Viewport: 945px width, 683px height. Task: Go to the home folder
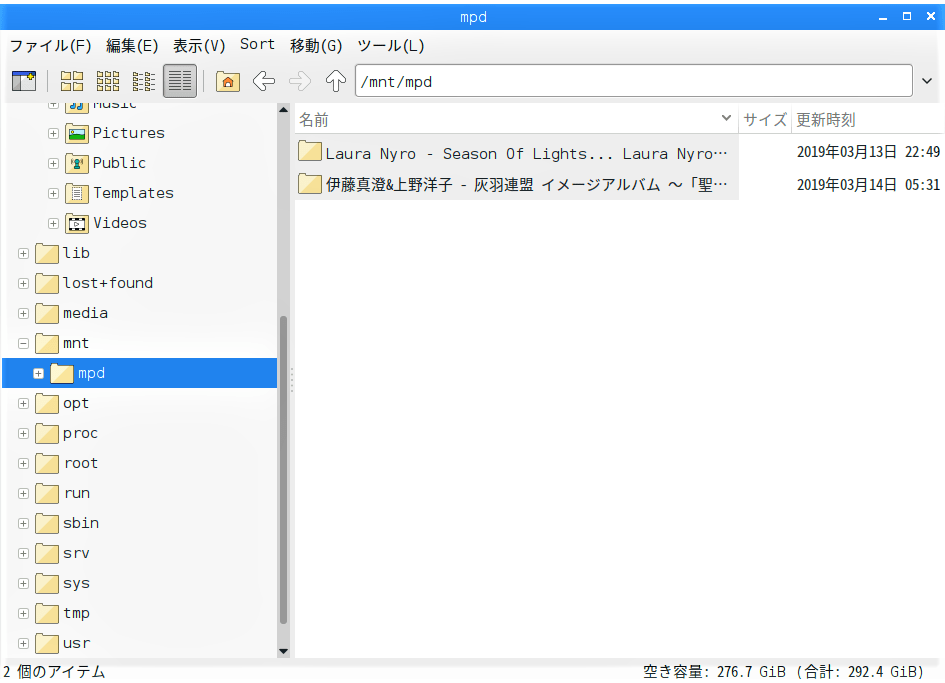[228, 81]
